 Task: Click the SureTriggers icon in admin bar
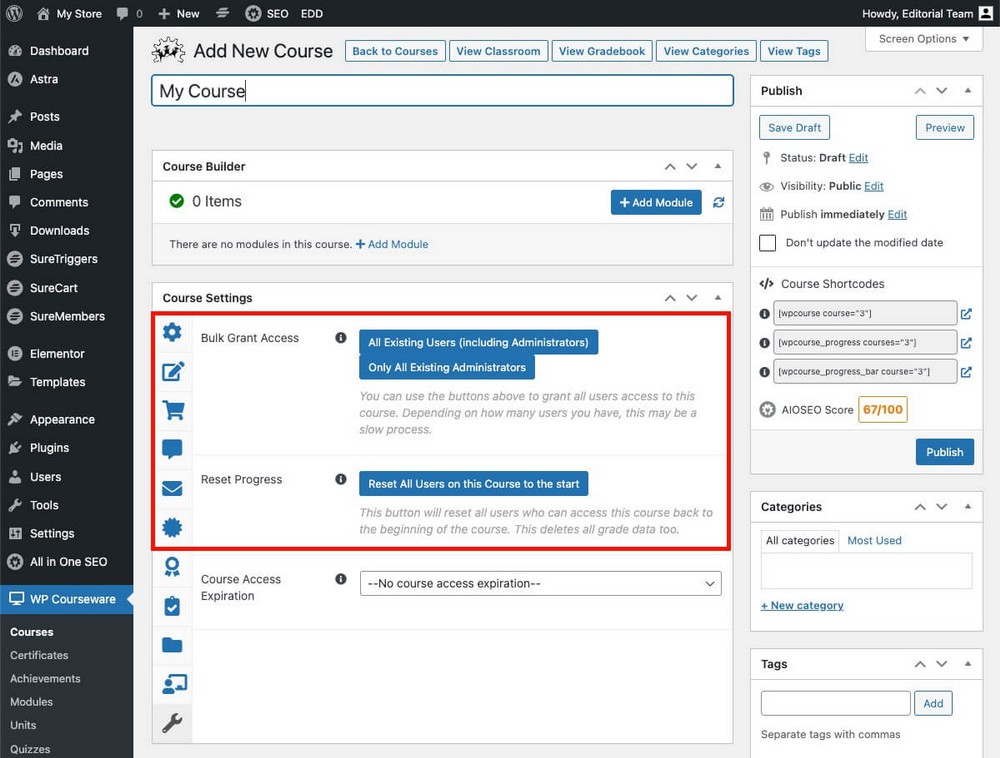coord(222,13)
